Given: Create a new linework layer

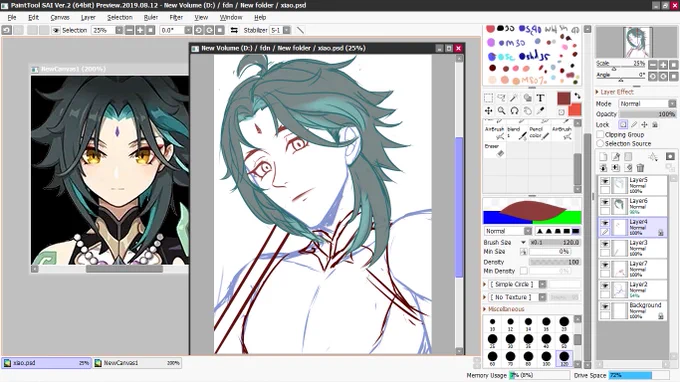Looking at the screenshot, I should [x=616, y=157].
